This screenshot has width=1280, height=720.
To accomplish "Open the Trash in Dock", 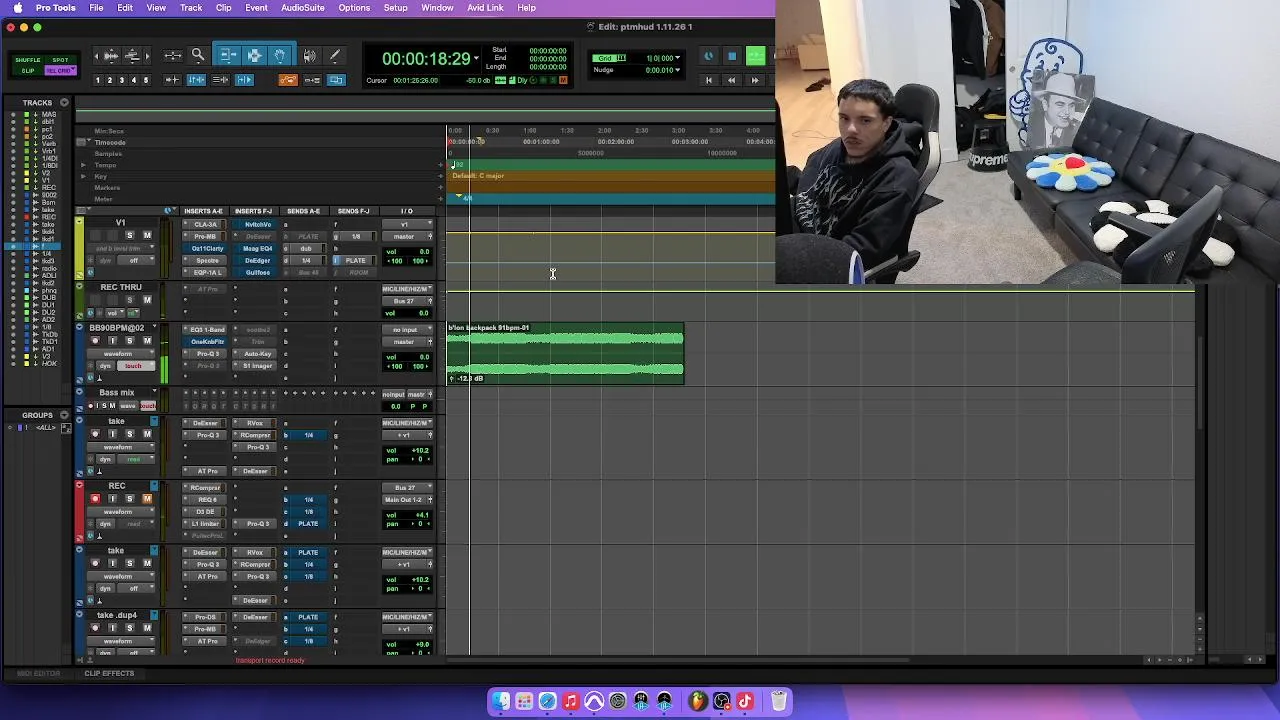I will [779, 701].
